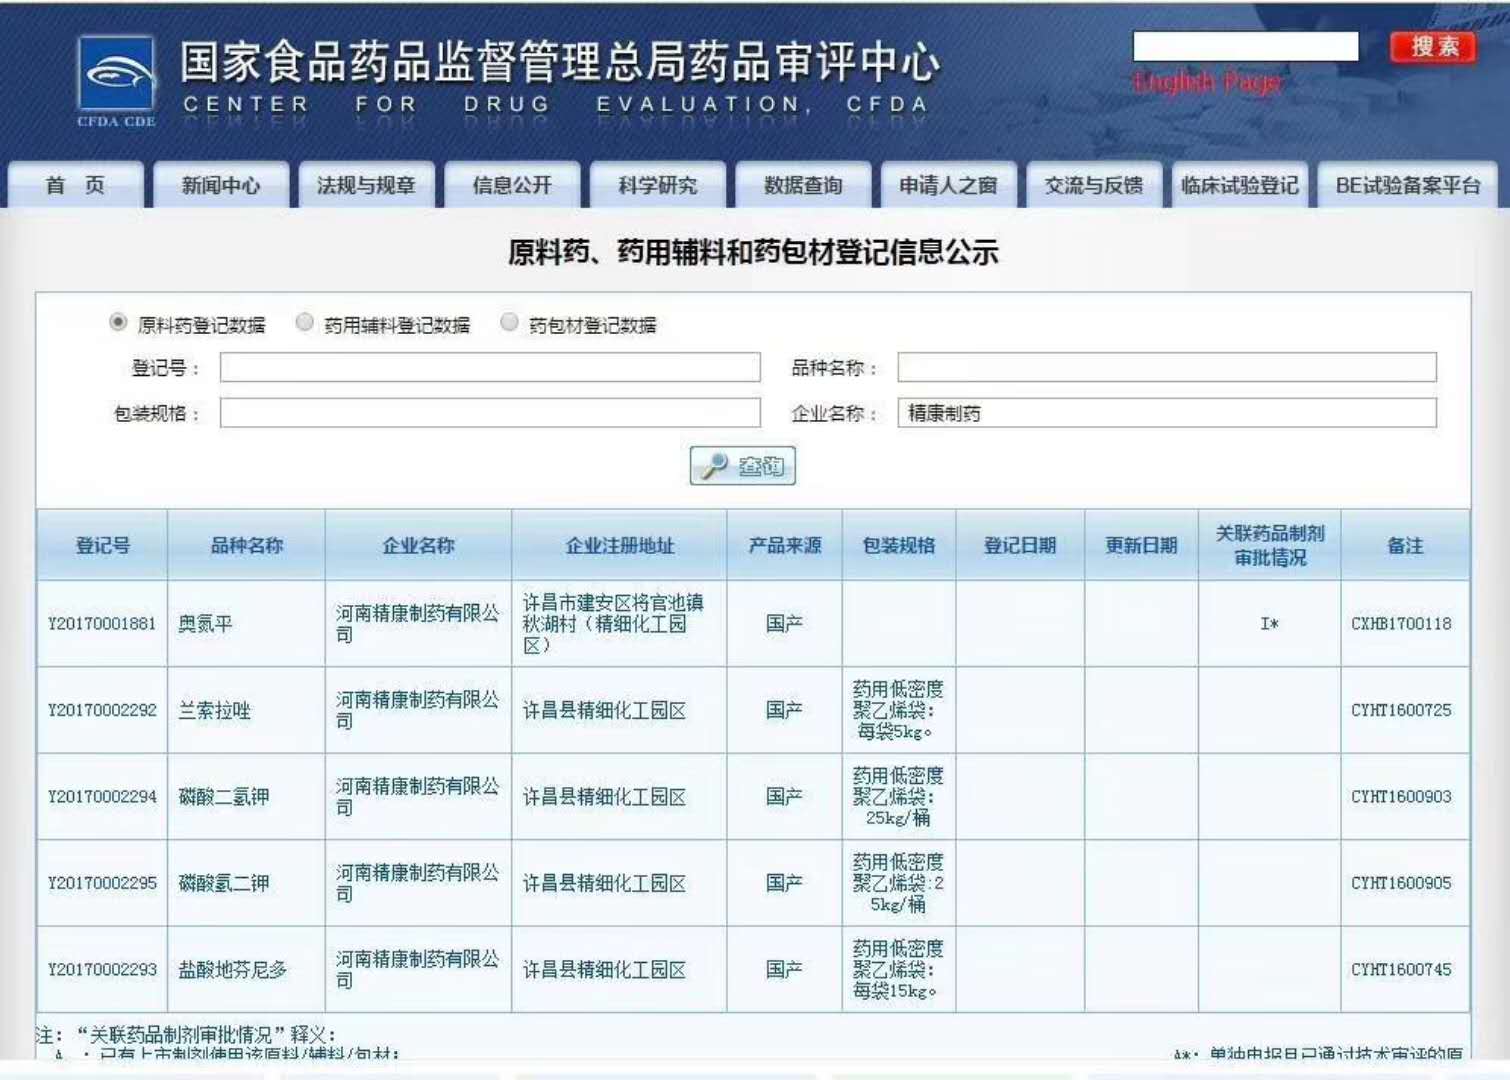Screen dimensions: 1510x1080
Task: Click the 品种名称 input field
Action: (1166, 367)
